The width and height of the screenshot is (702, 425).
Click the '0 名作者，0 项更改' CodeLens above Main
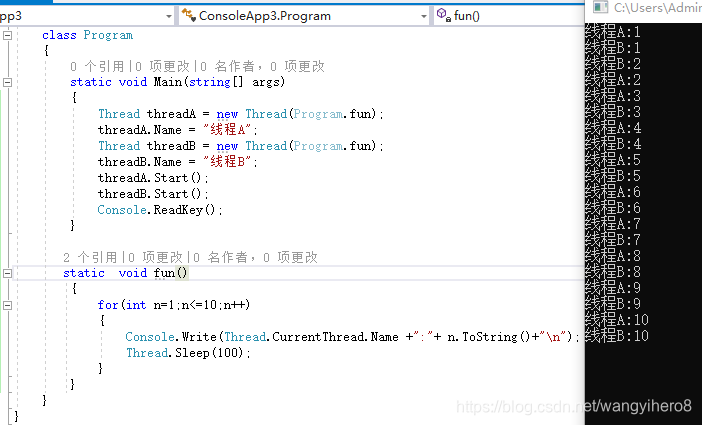point(262,67)
